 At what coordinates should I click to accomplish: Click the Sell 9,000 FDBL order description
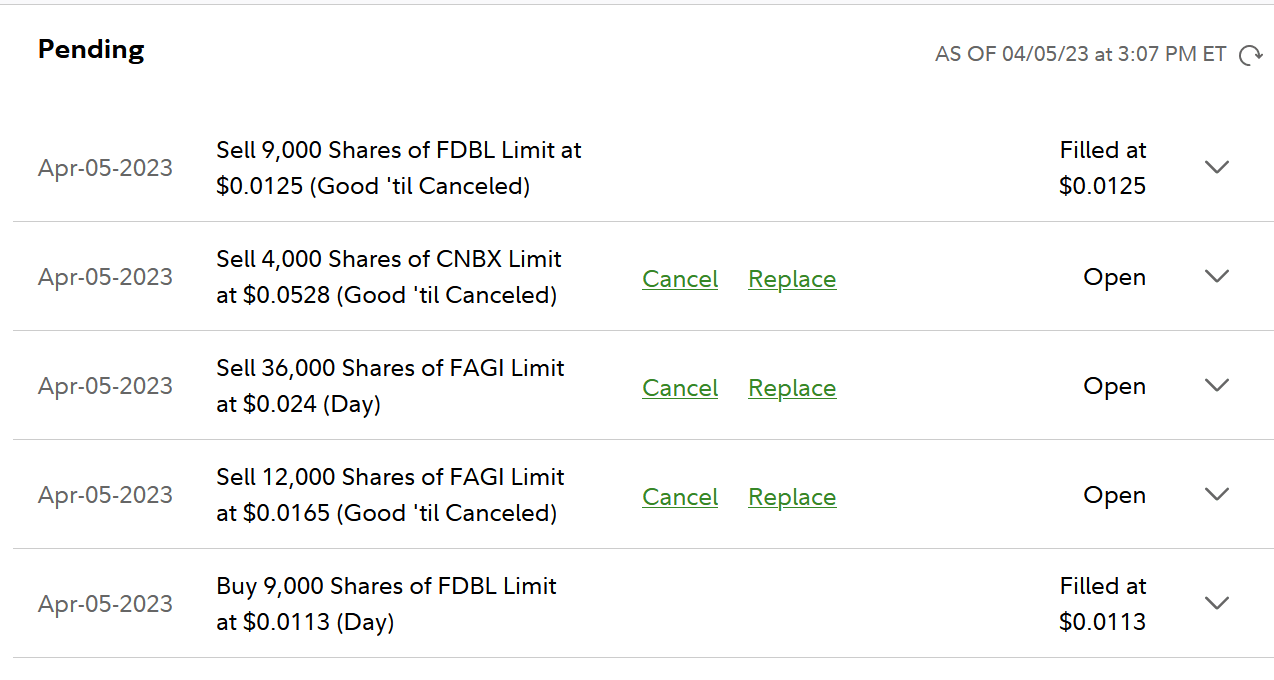pyautogui.click(x=398, y=168)
